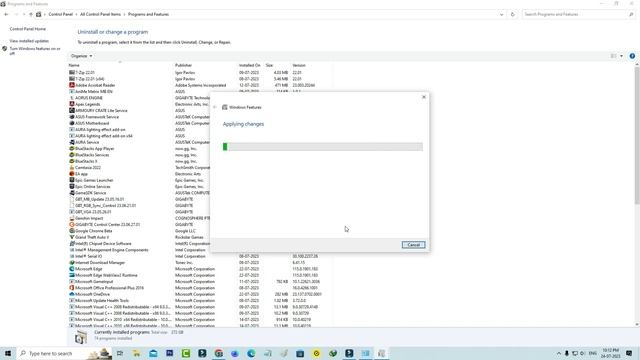
Task: Open File Explorer from the taskbar
Action: [x=136, y=353]
